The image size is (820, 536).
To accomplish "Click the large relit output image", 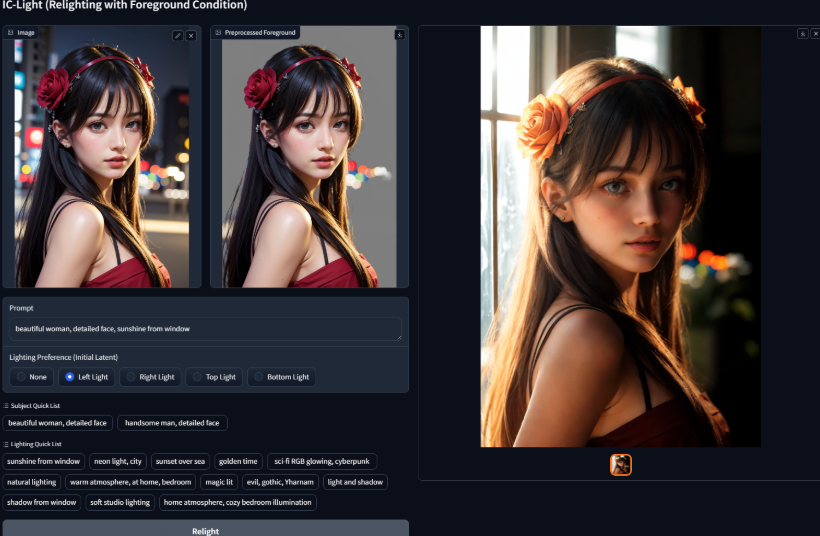I will 620,236.
